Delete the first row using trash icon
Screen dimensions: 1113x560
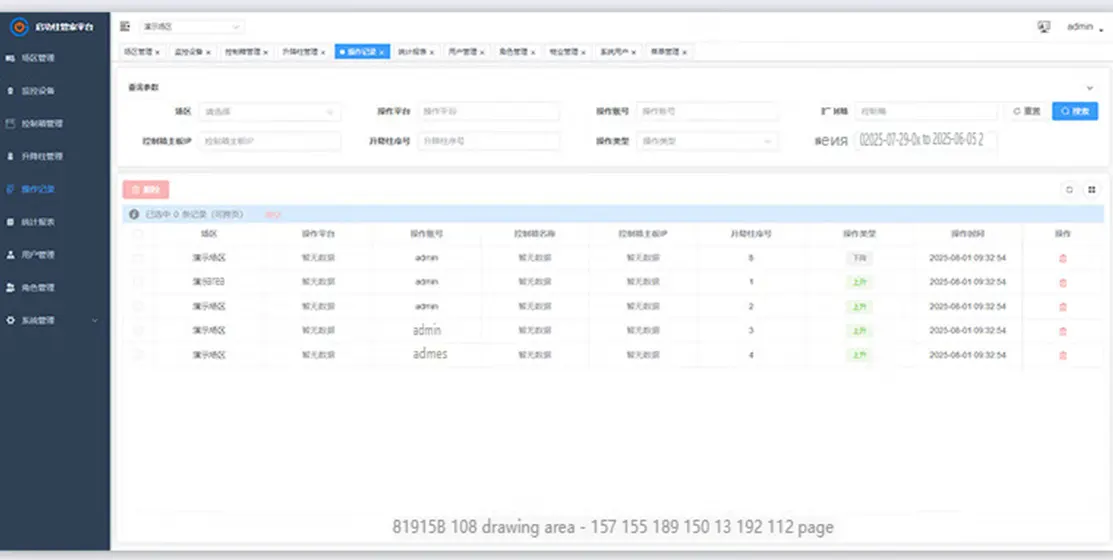1062,258
